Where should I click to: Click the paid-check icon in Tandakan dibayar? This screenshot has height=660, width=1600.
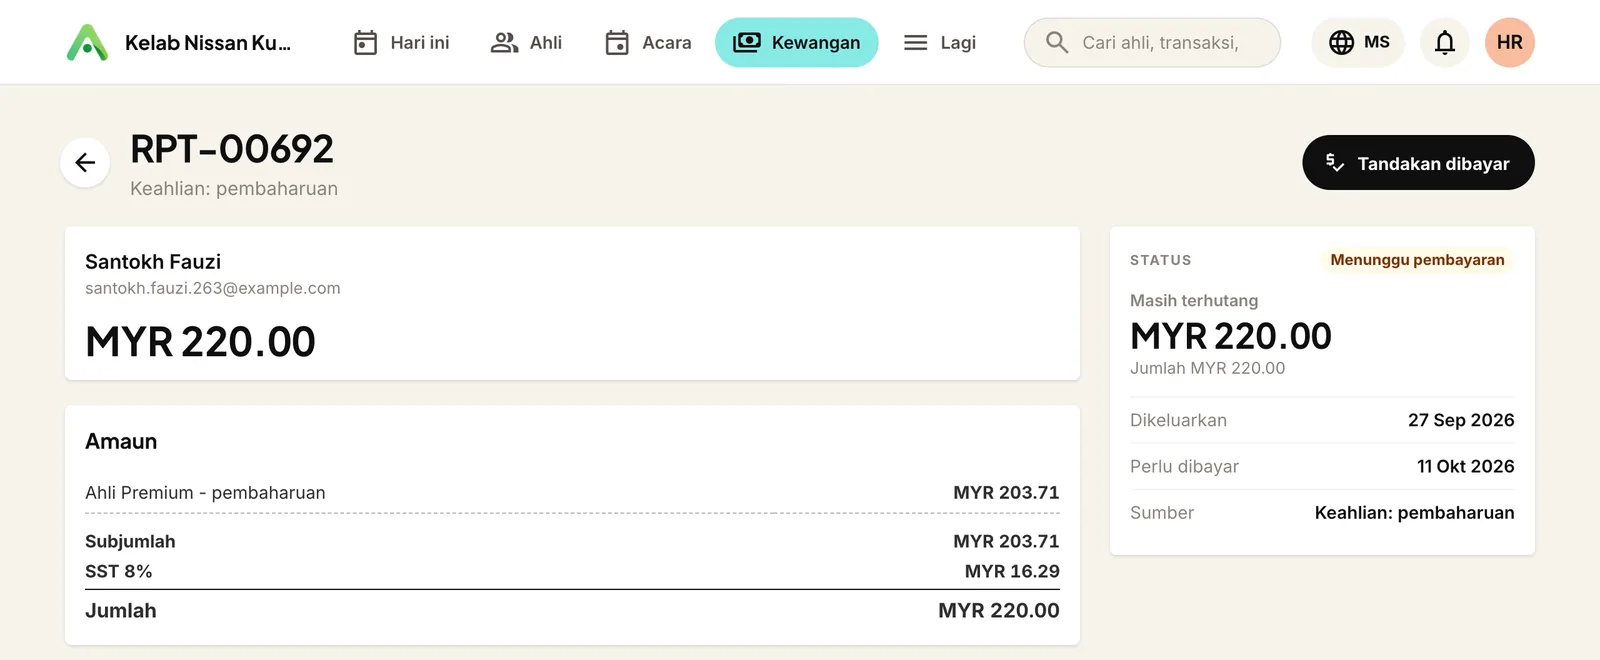coord(1335,163)
